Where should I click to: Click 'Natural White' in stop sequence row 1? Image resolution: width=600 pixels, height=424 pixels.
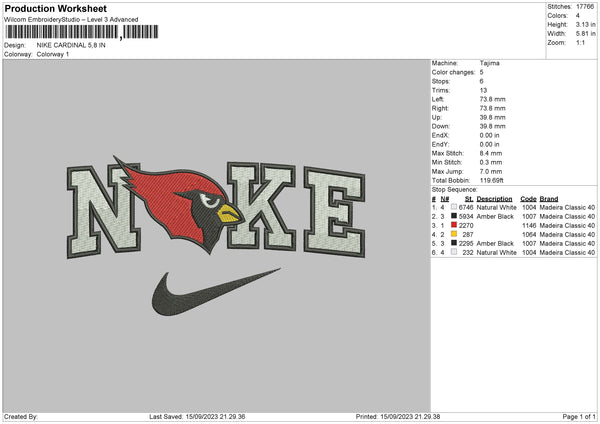[496, 207]
